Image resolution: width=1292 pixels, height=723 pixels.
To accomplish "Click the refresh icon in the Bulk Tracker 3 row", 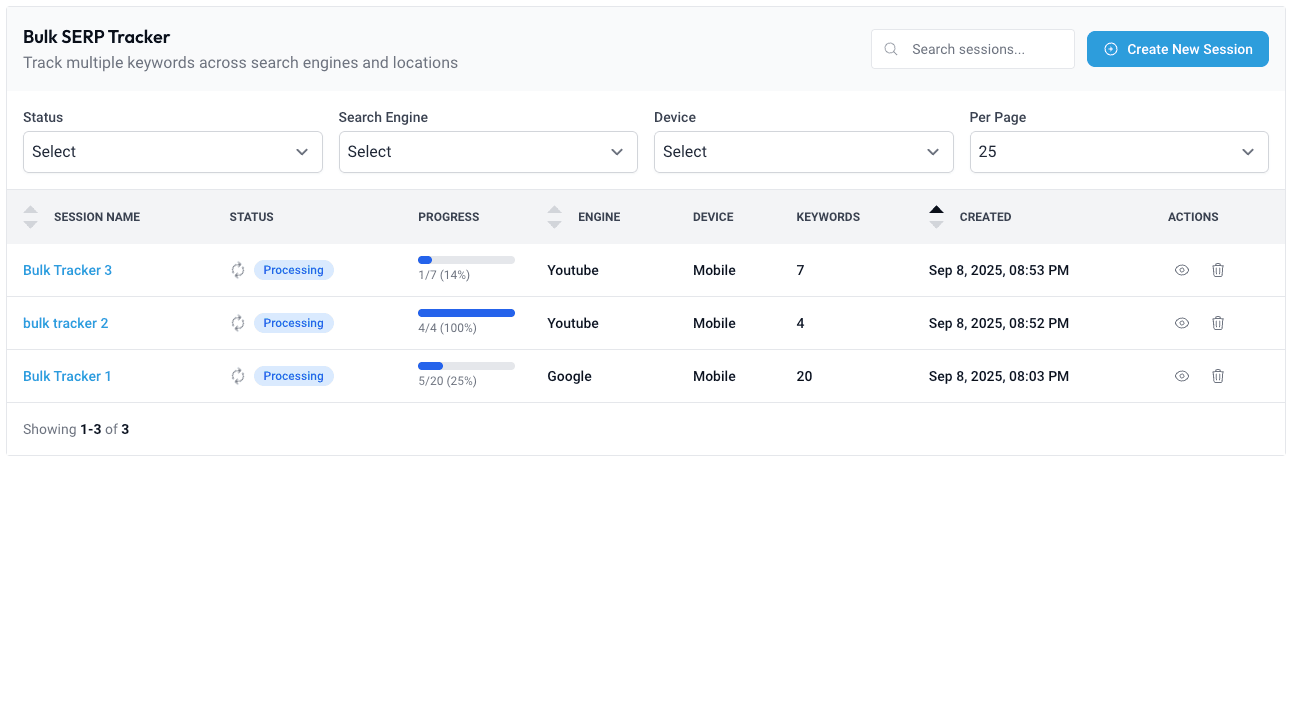I will pos(238,270).
